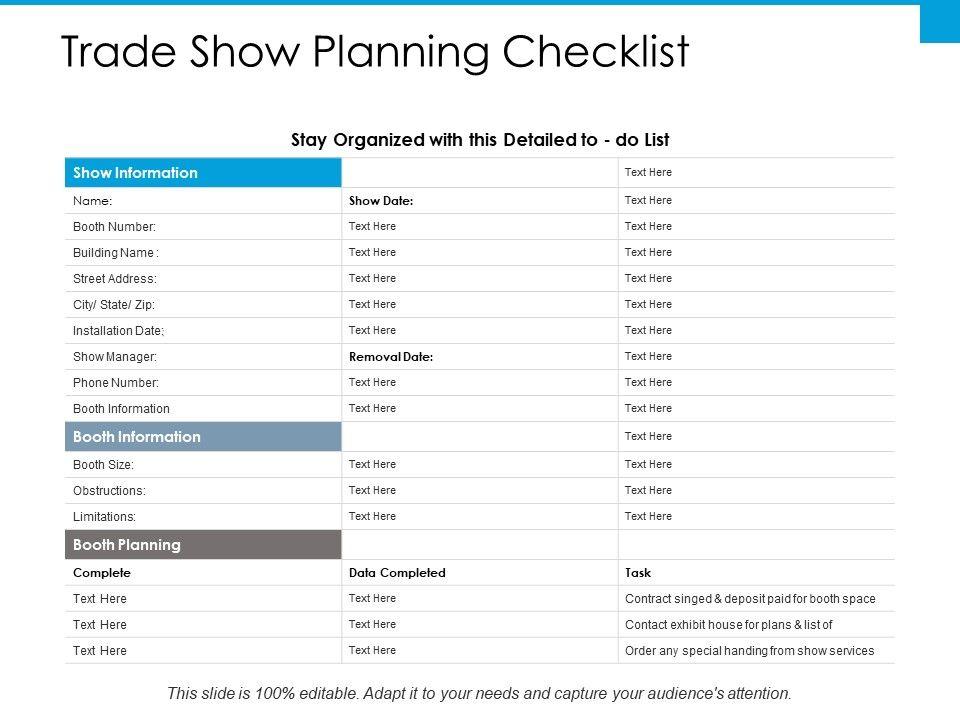Click the Booth Size: row label
The height and width of the screenshot is (720, 960).
(x=103, y=465)
